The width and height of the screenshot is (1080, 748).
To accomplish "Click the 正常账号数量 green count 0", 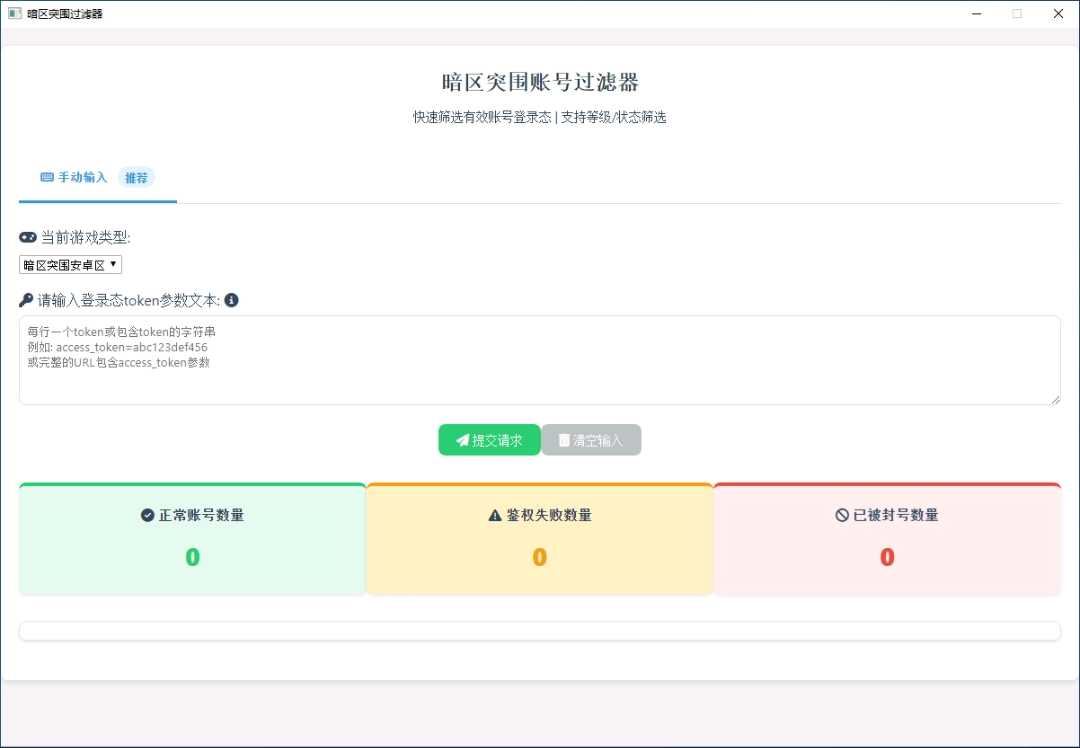I will coord(193,557).
